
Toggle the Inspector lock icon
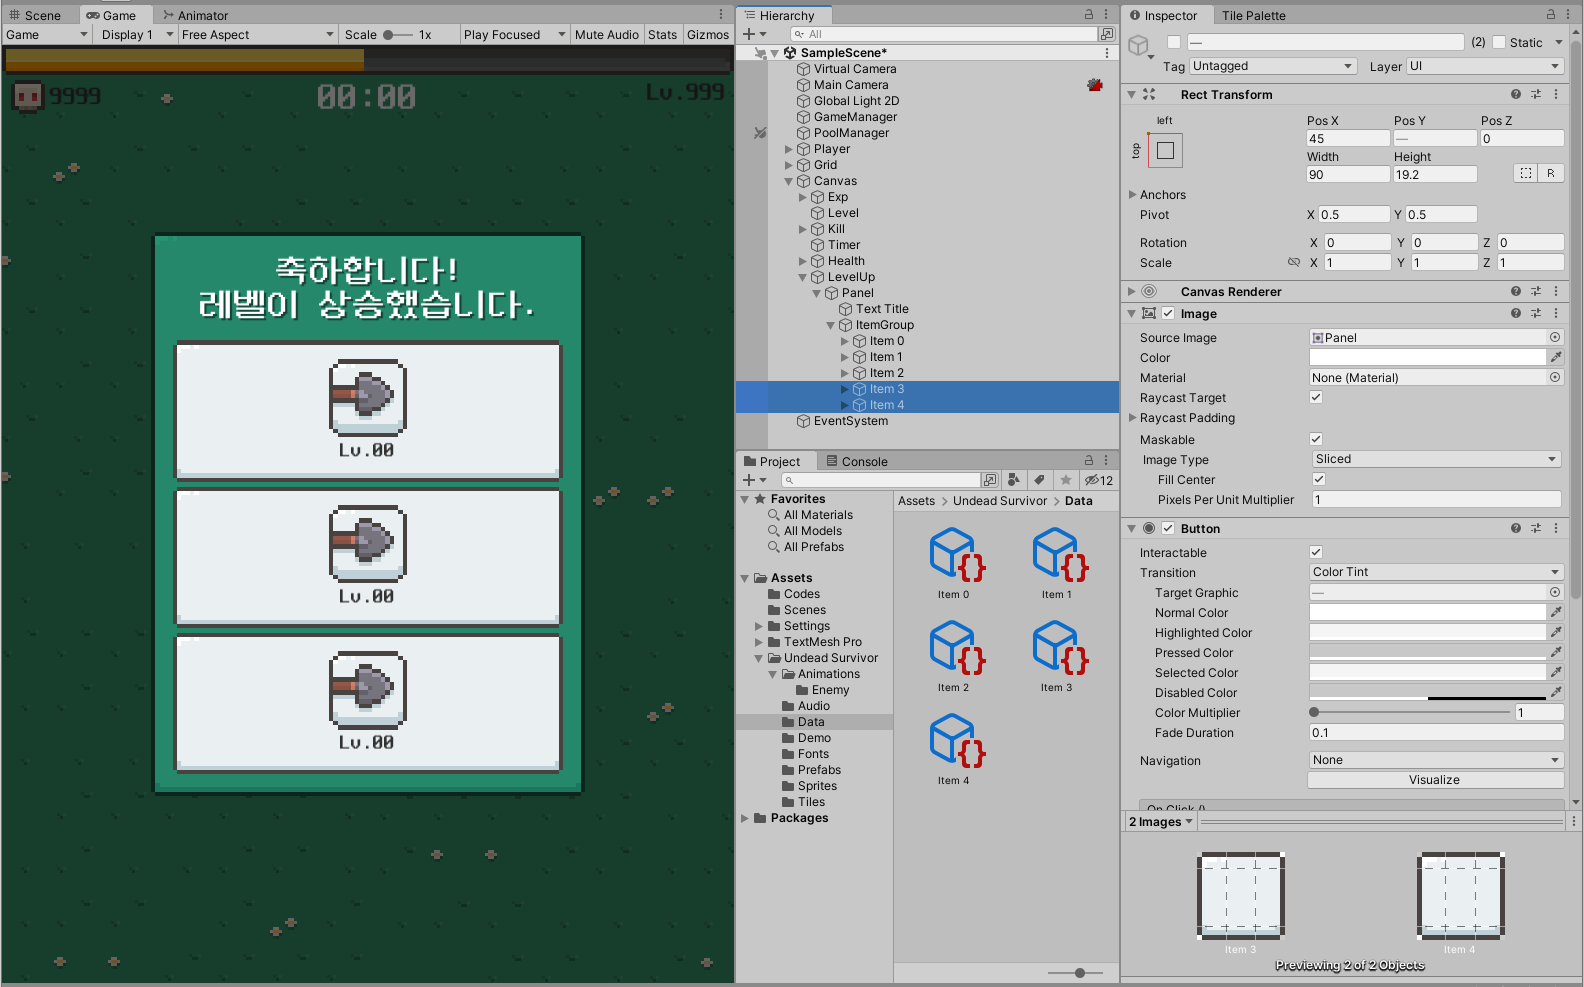pos(1551,15)
